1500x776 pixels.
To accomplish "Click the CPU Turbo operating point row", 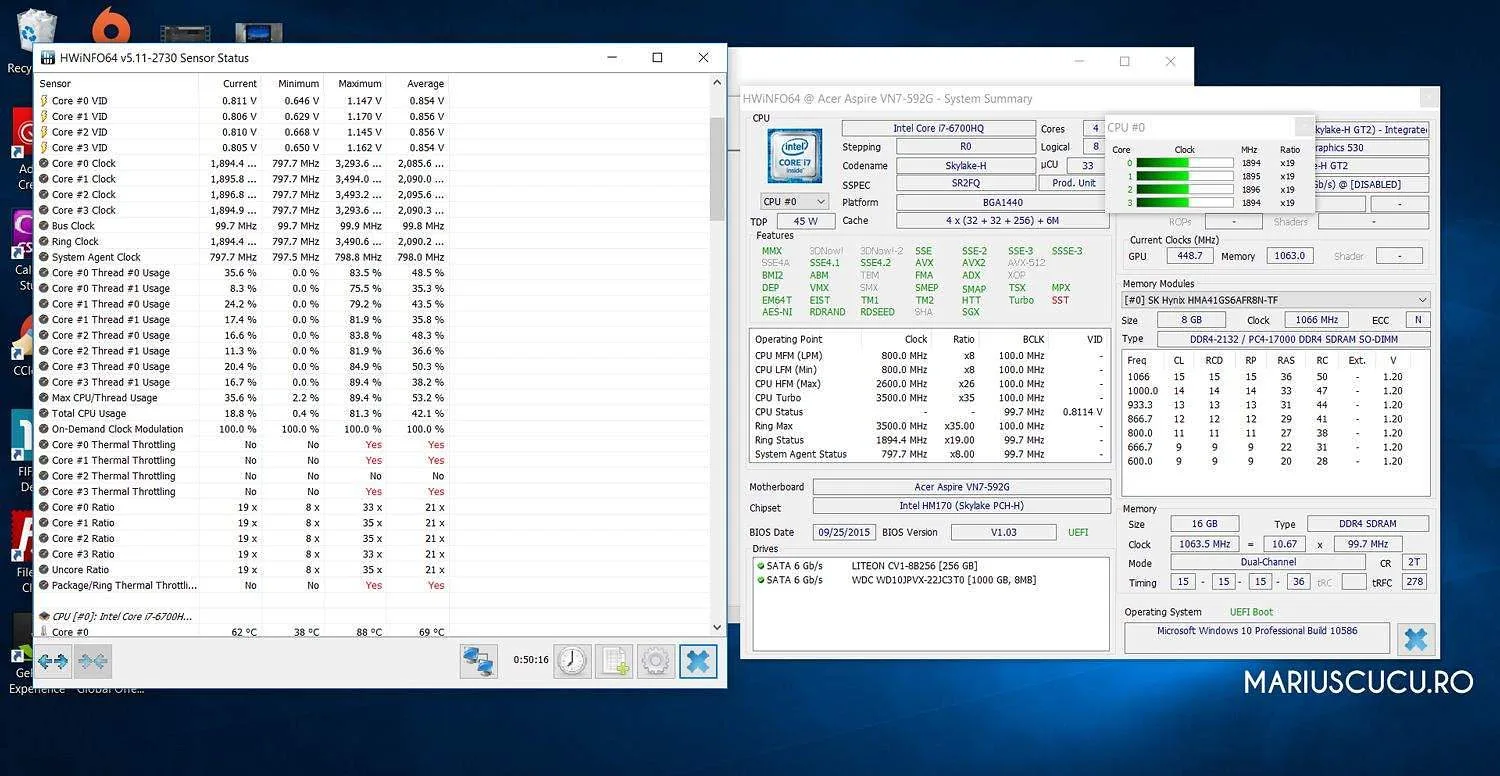I will click(929, 398).
